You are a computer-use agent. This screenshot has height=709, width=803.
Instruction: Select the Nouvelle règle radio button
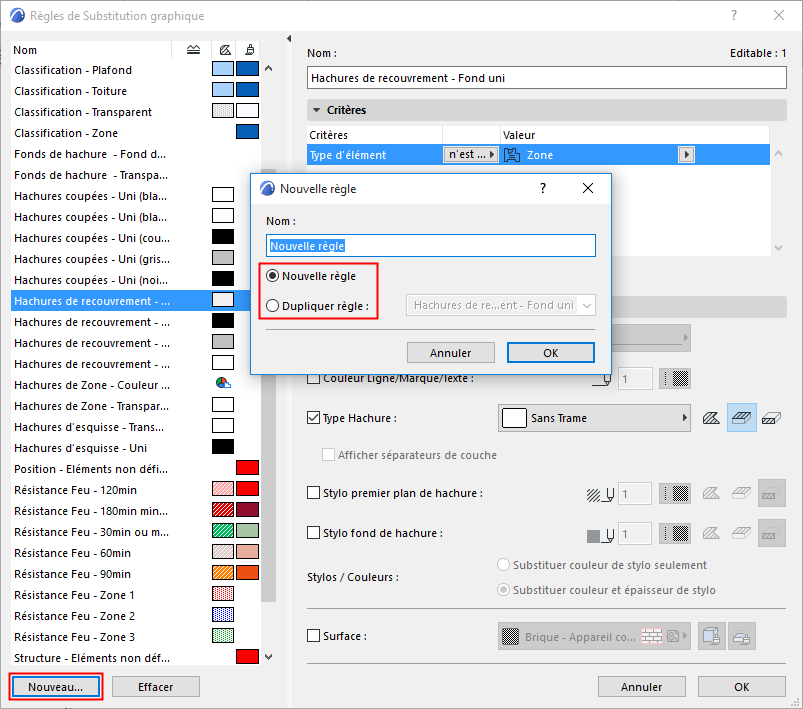pos(273,276)
